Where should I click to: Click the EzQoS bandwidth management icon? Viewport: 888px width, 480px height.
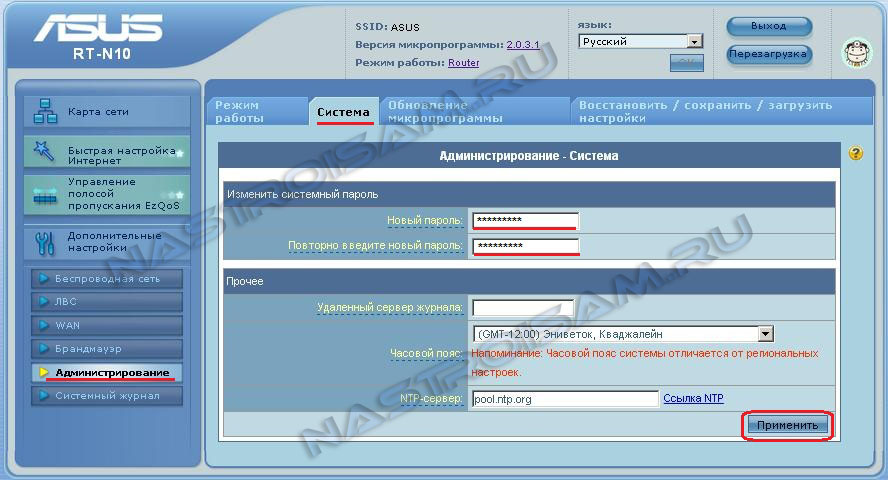[46, 195]
